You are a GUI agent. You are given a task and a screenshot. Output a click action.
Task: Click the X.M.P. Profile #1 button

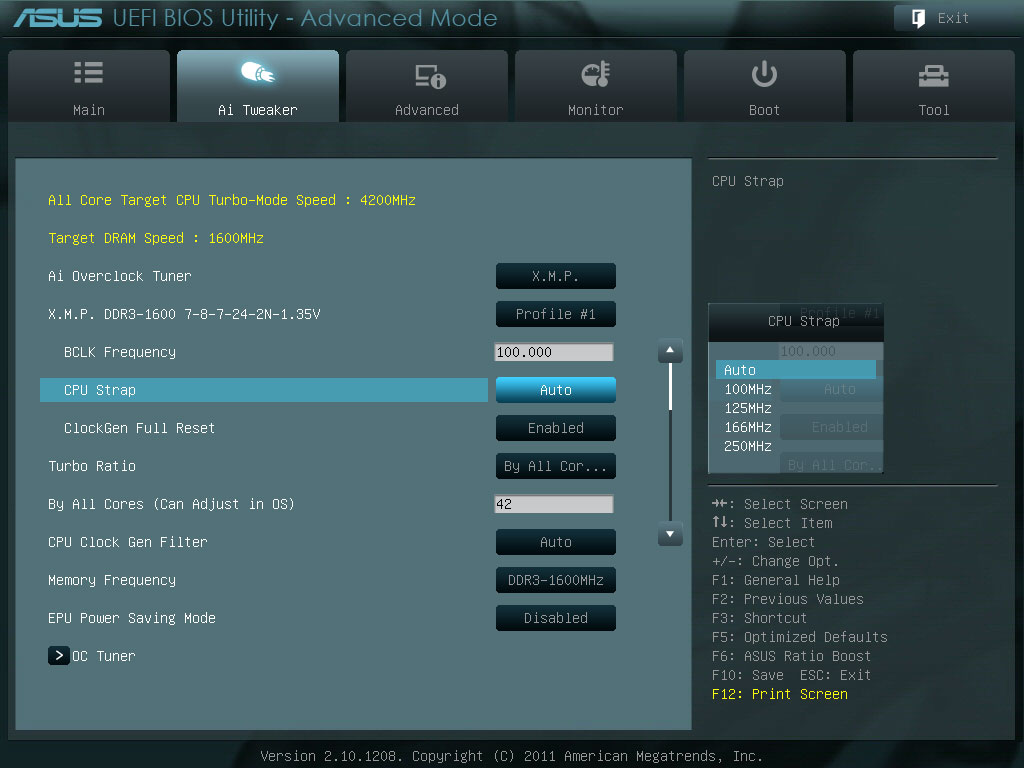pyautogui.click(x=555, y=314)
